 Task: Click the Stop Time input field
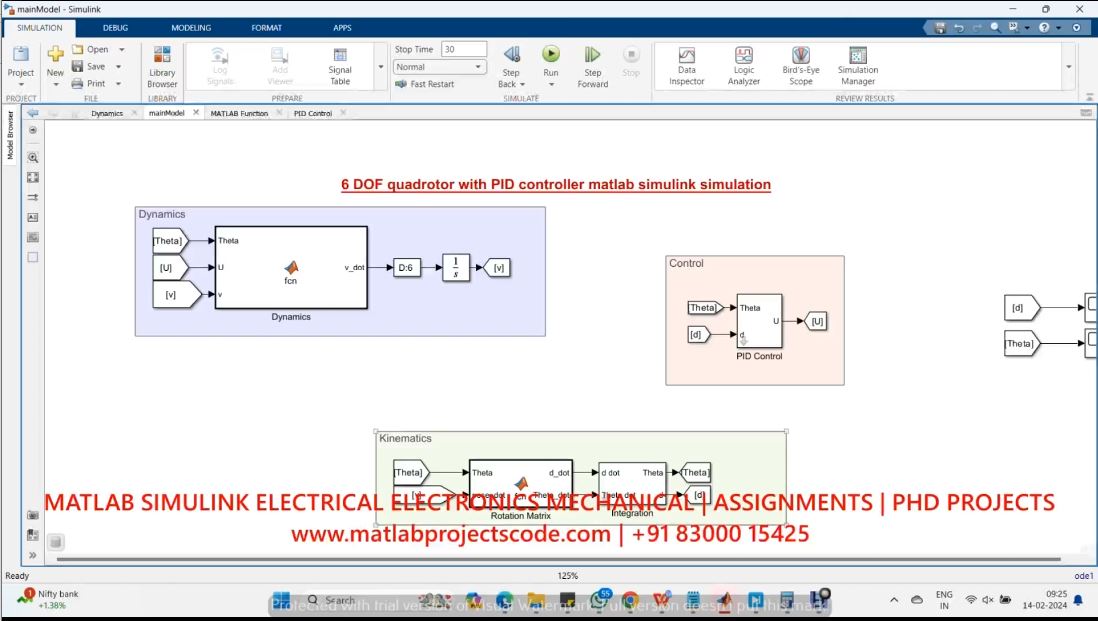(463, 49)
